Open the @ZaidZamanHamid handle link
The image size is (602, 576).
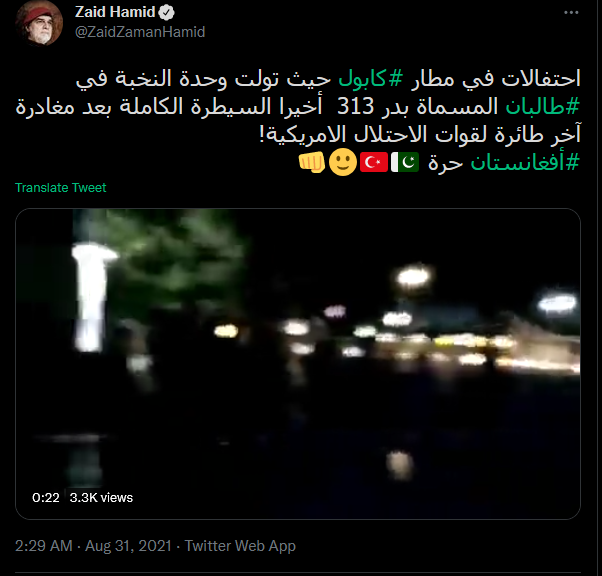coord(140,32)
